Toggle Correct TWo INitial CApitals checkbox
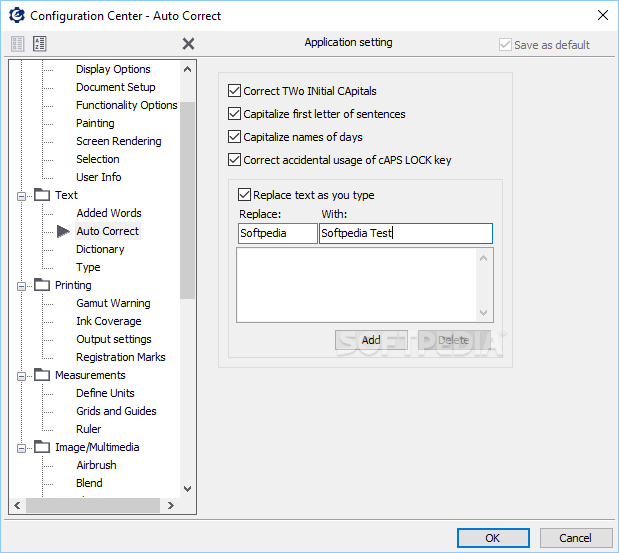 [x=234, y=91]
